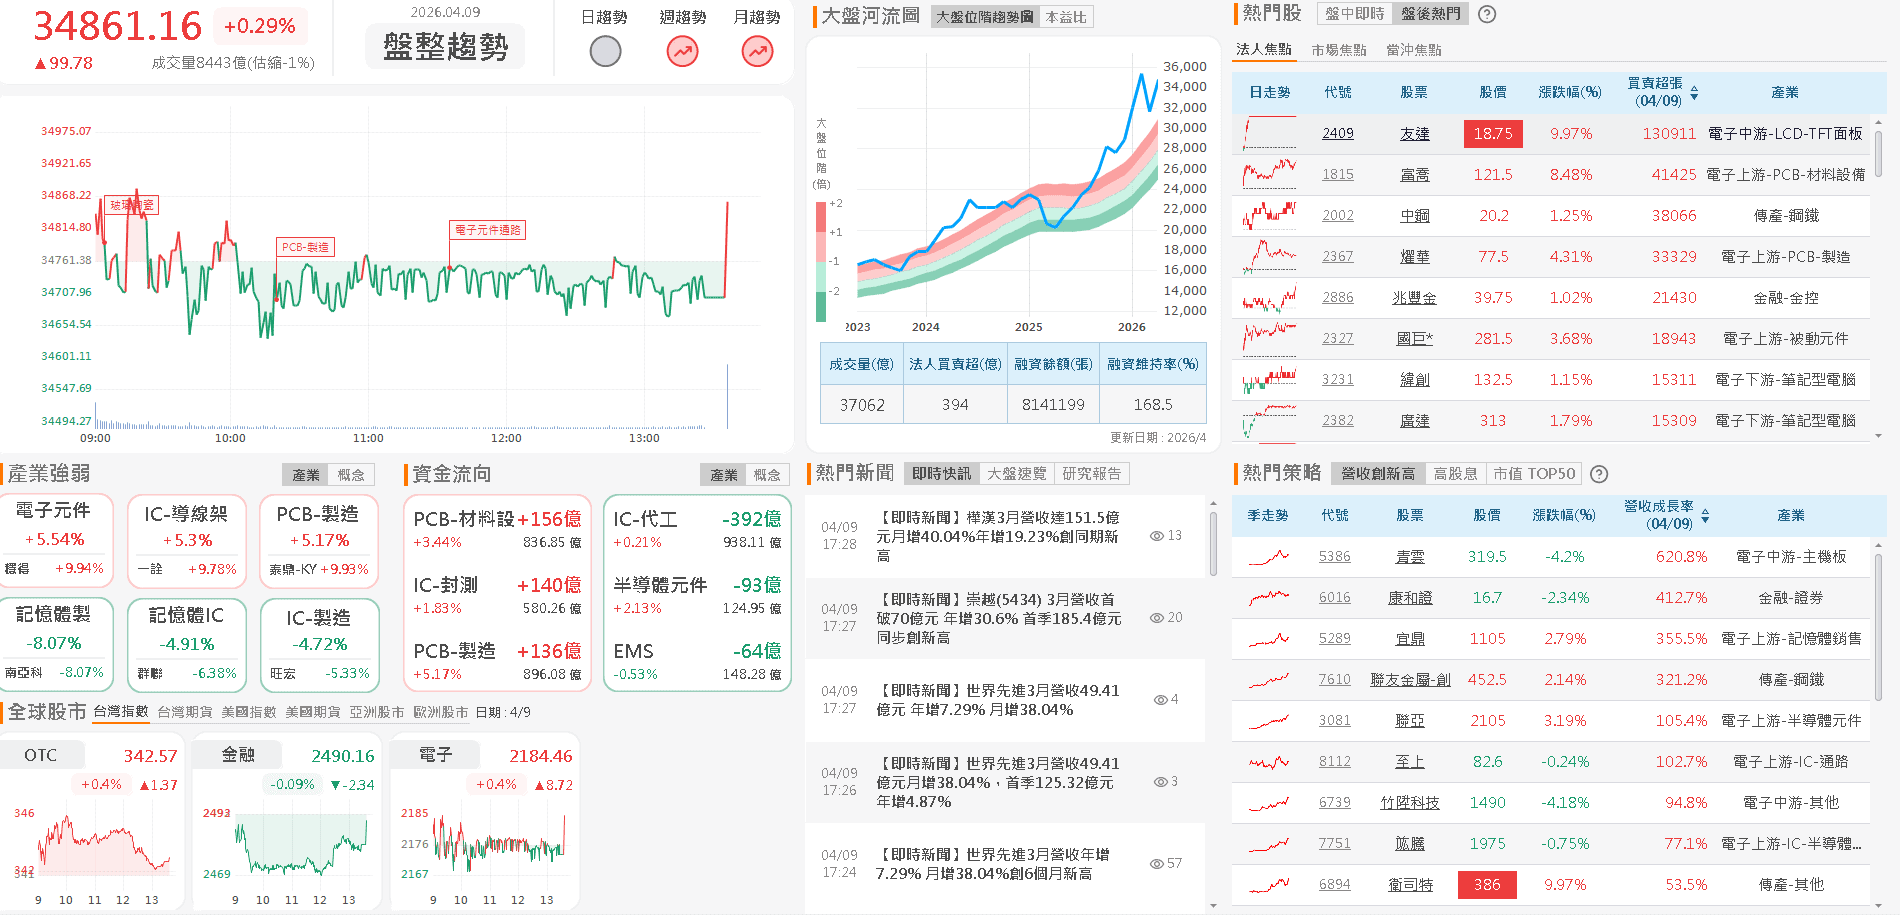The image size is (1900, 915).
Task: Click the 週趨勢 red trend-up icon
Action: point(683,51)
